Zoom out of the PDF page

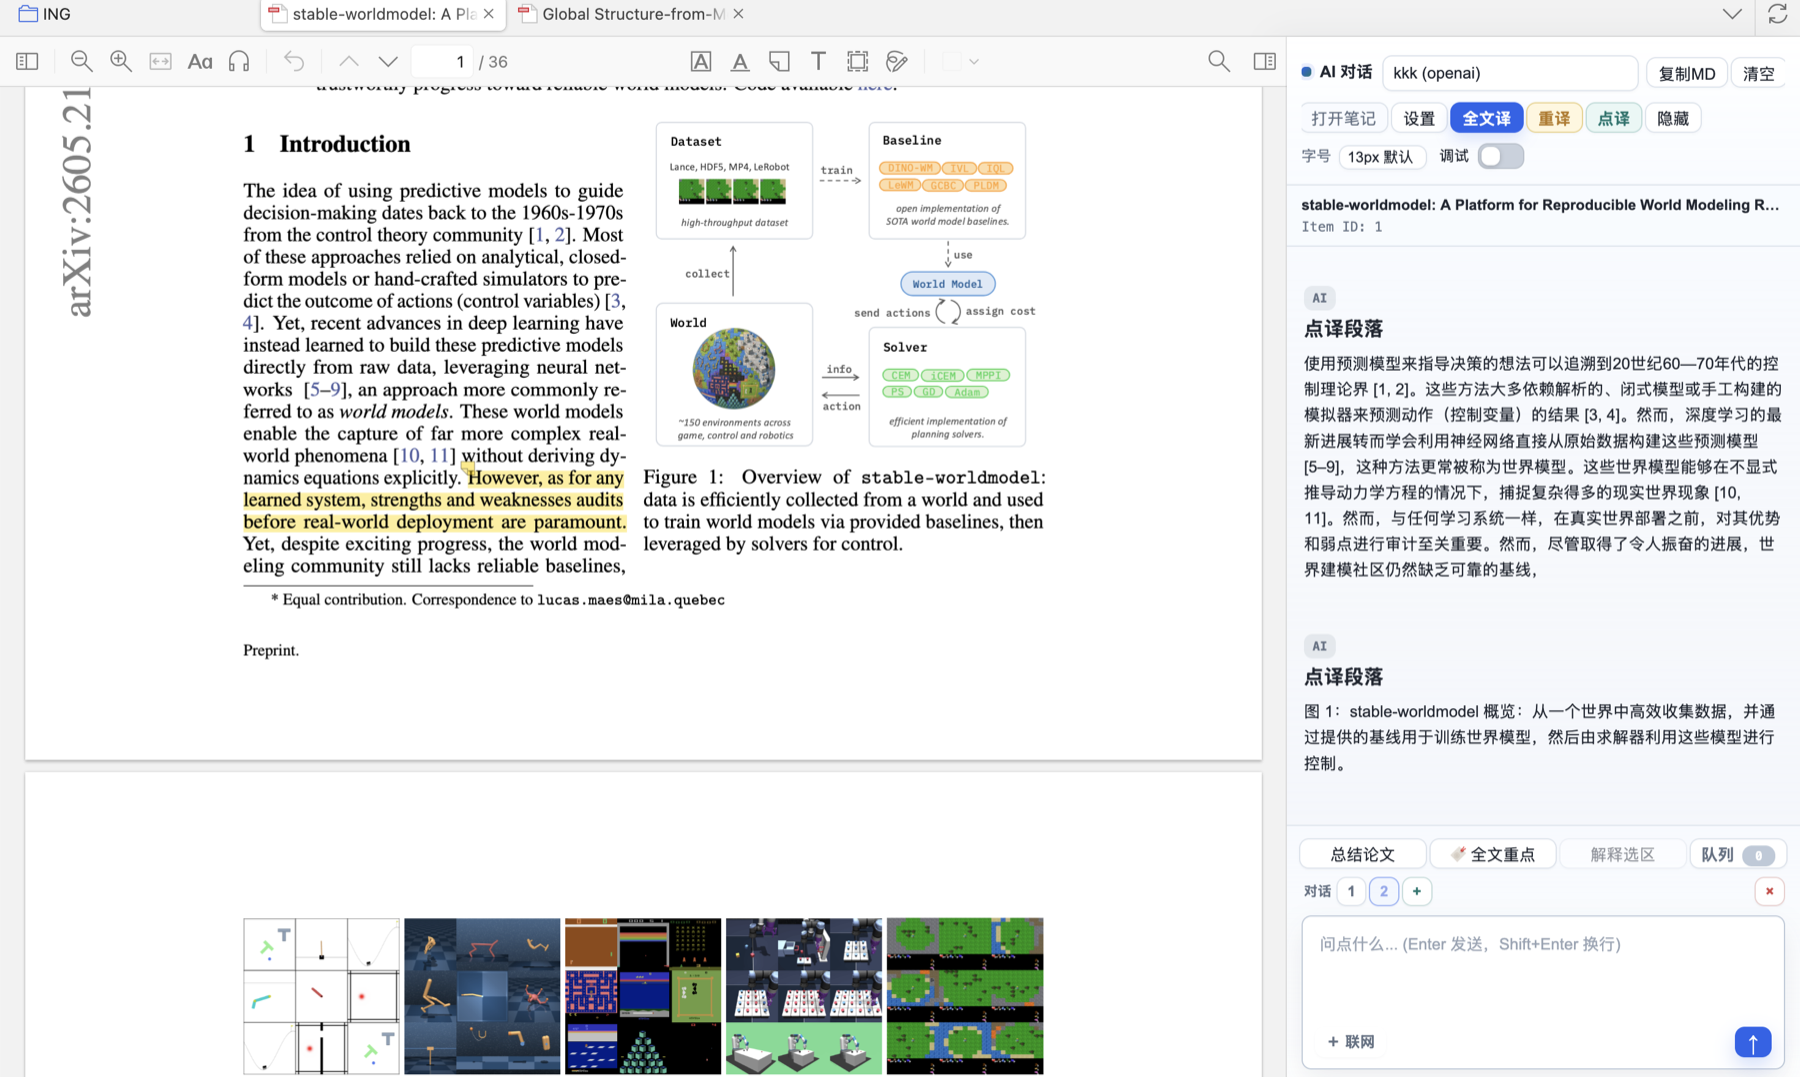[82, 62]
